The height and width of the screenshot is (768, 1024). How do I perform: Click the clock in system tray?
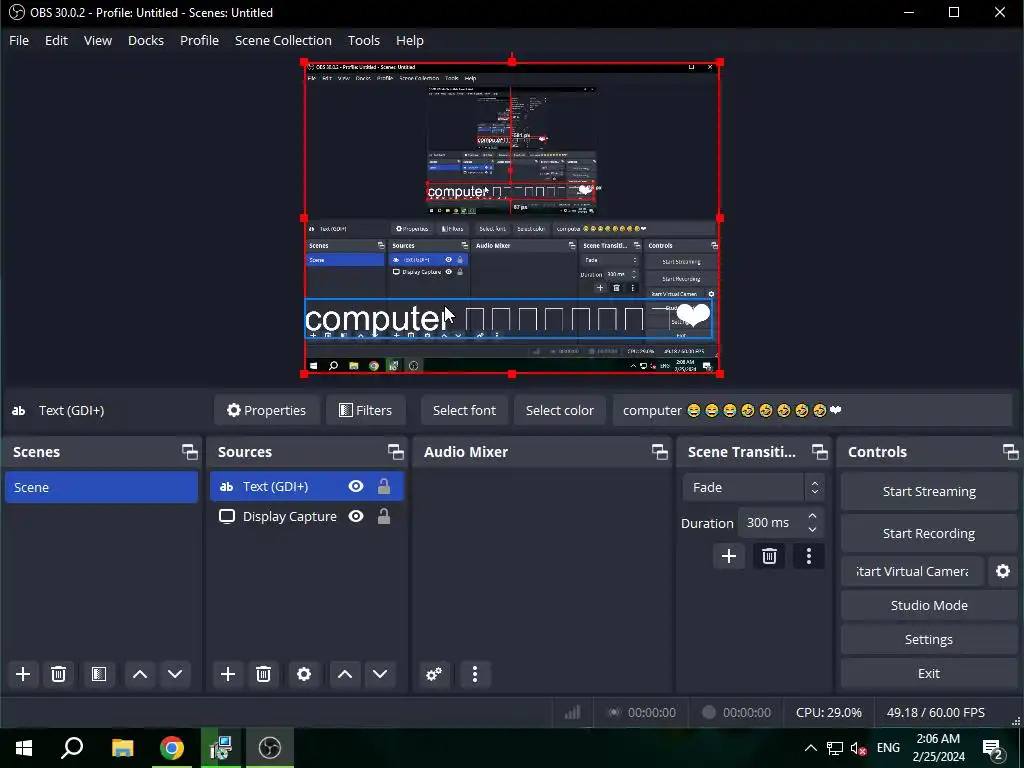938,748
